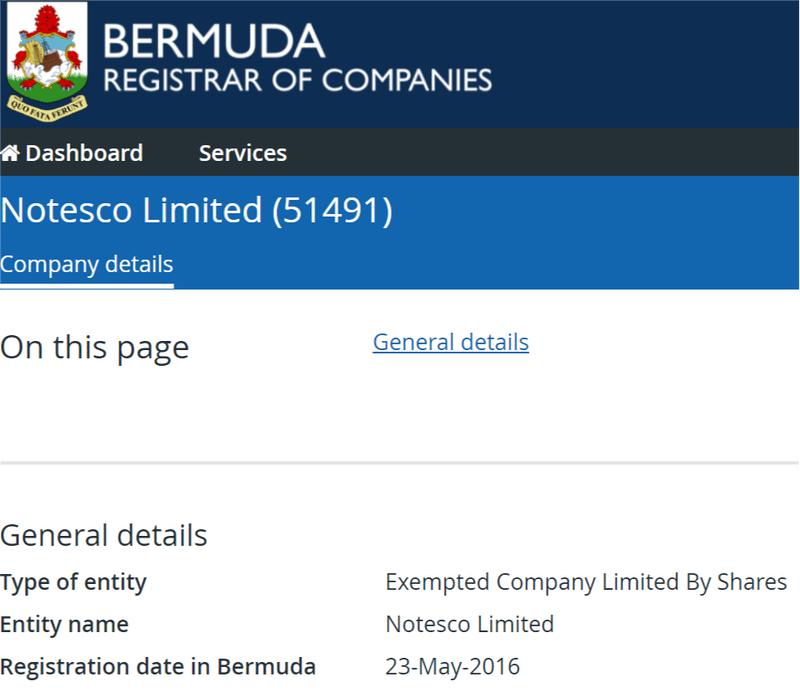Open the Services menu

pyautogui.click(x=242, y=153)
